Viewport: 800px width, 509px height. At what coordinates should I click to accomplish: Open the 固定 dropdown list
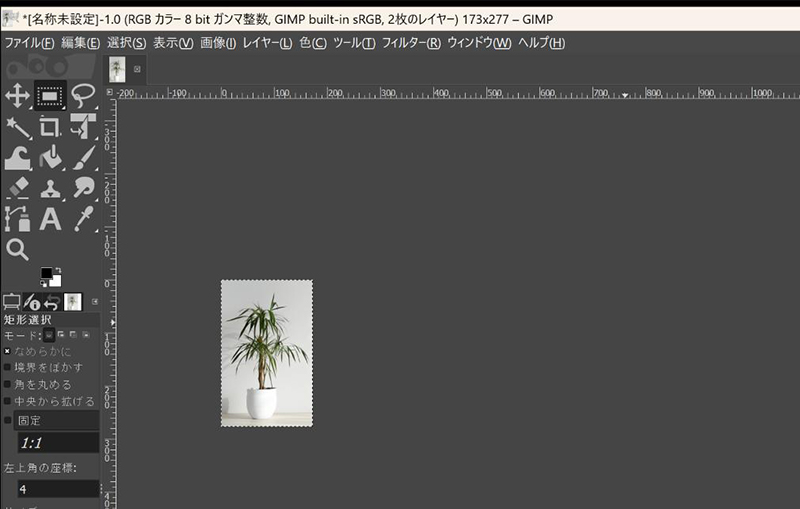coord(56,420)
